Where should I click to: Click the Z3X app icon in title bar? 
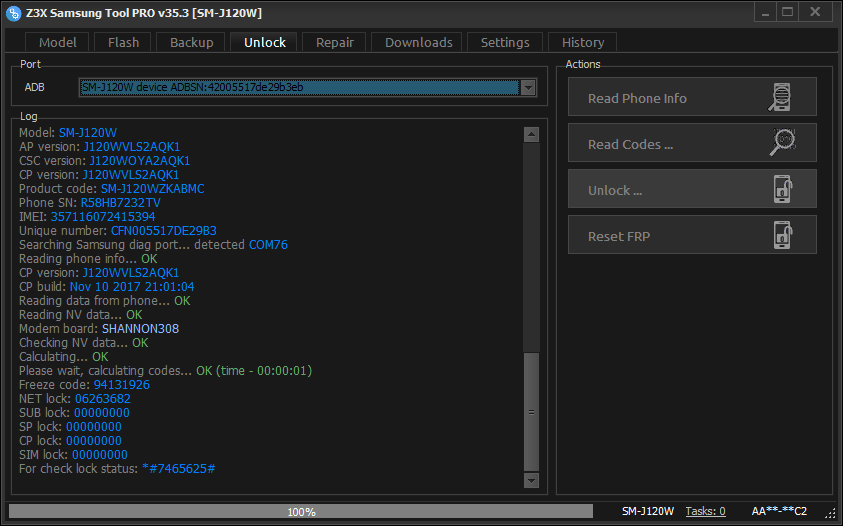pos(13,13)
